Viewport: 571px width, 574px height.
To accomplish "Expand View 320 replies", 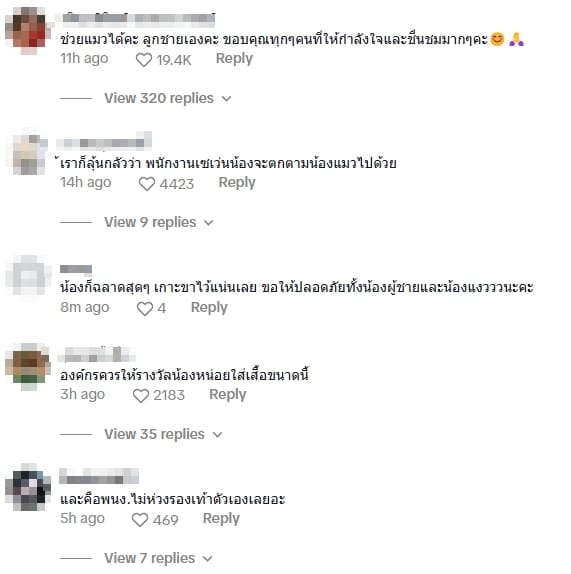I will point(168,98).
